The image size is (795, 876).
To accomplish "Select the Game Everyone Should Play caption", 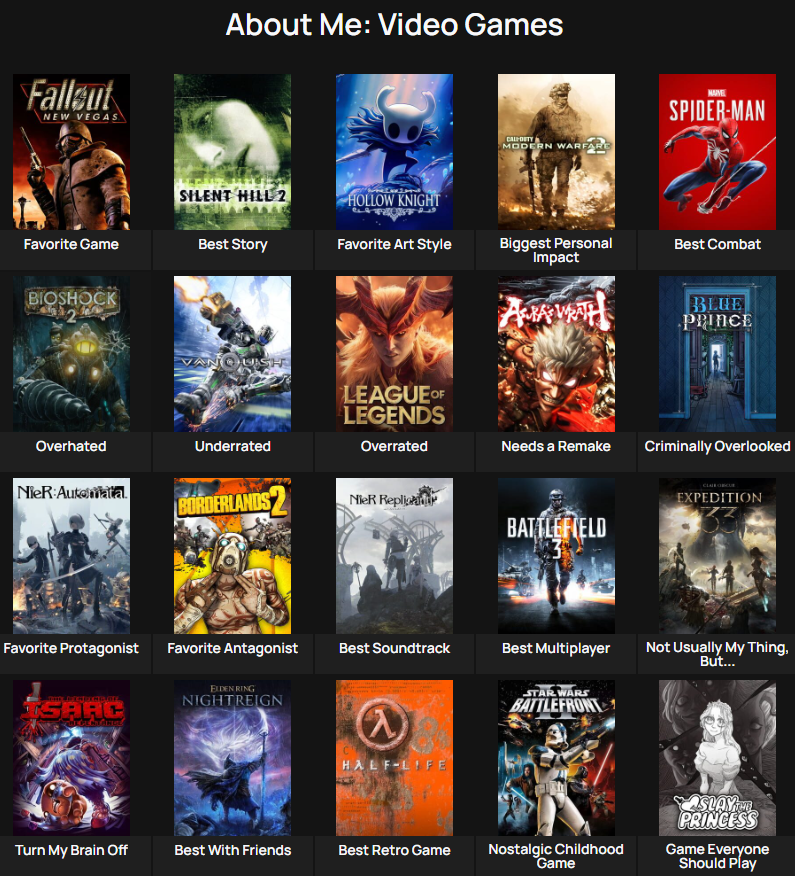I will [x=717, y=856].
